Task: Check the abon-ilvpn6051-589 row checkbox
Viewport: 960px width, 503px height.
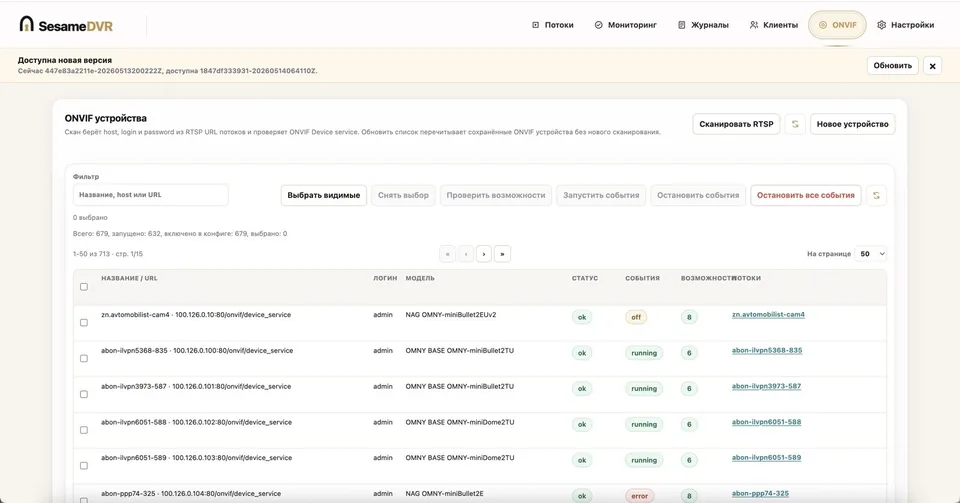Action: click(x=84, y=466)
